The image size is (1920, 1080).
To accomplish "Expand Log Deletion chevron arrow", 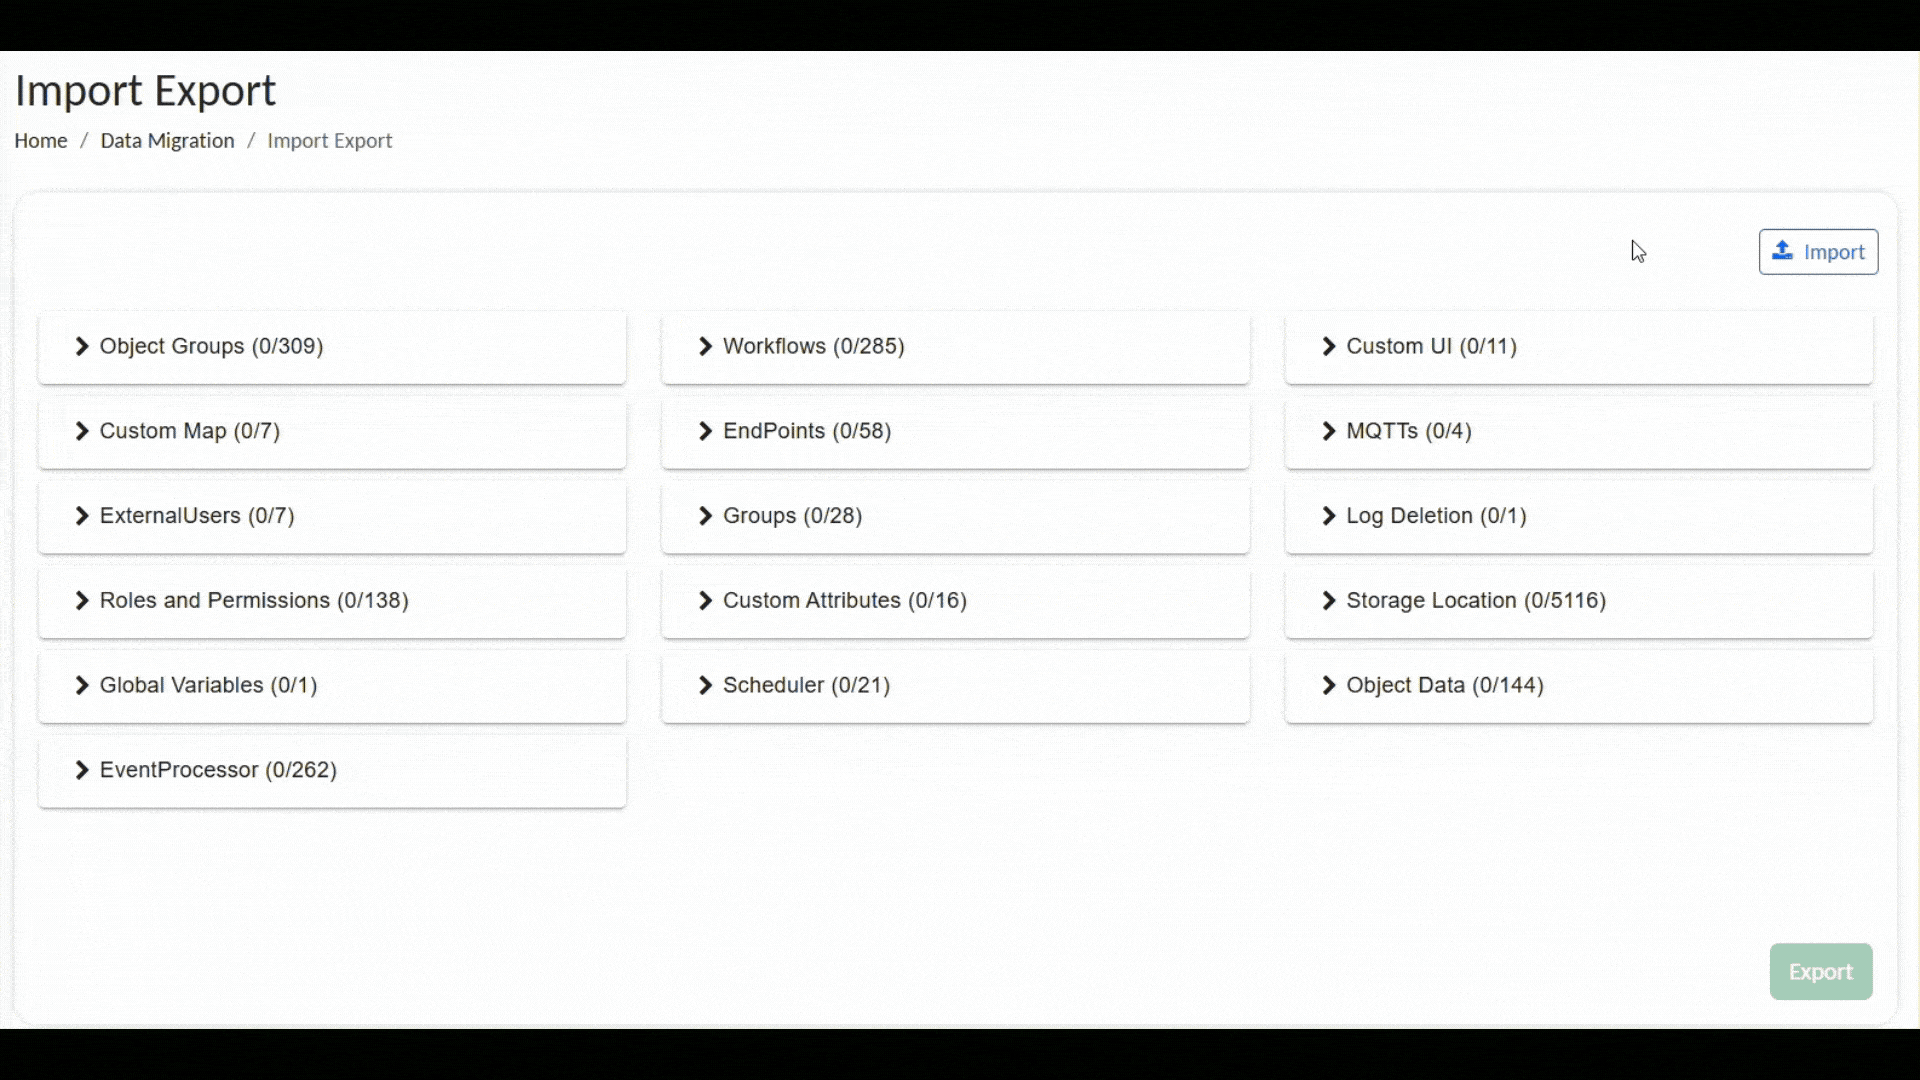I will click(1328, 517).
